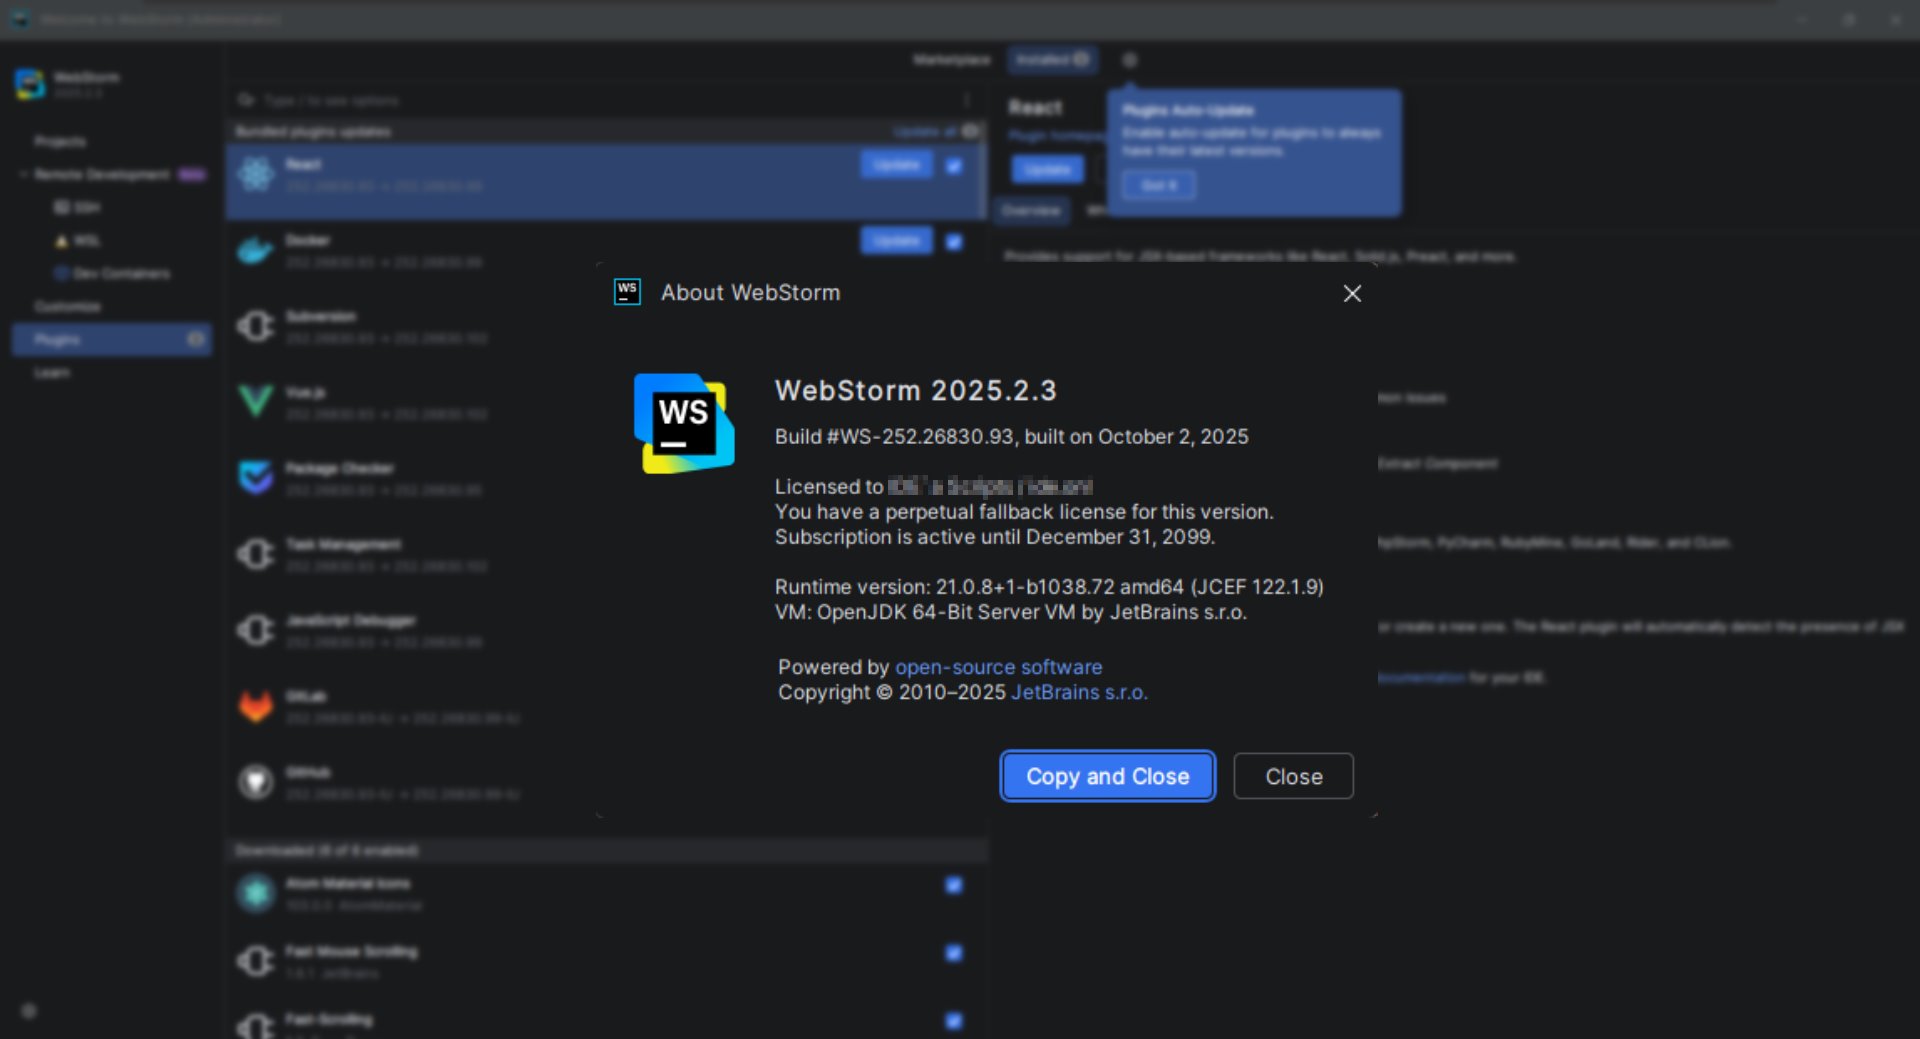Viewport: 1920px width, 1039px height.
Task: Click the React plugin icon
Action: 256,174
